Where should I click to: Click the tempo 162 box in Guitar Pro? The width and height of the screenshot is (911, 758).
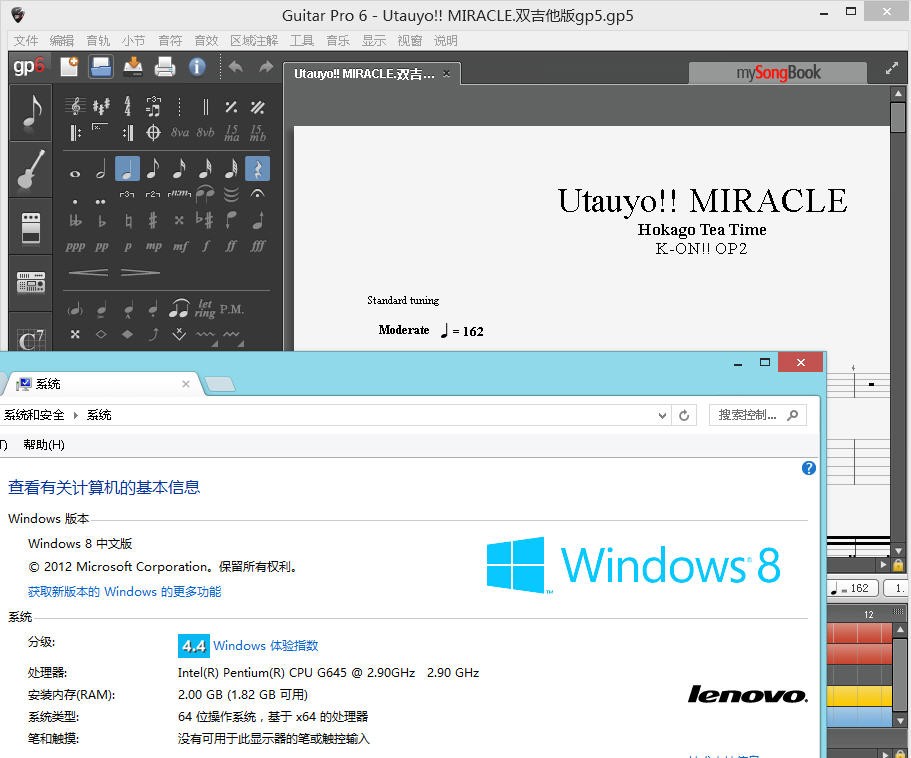coord(853,588)
